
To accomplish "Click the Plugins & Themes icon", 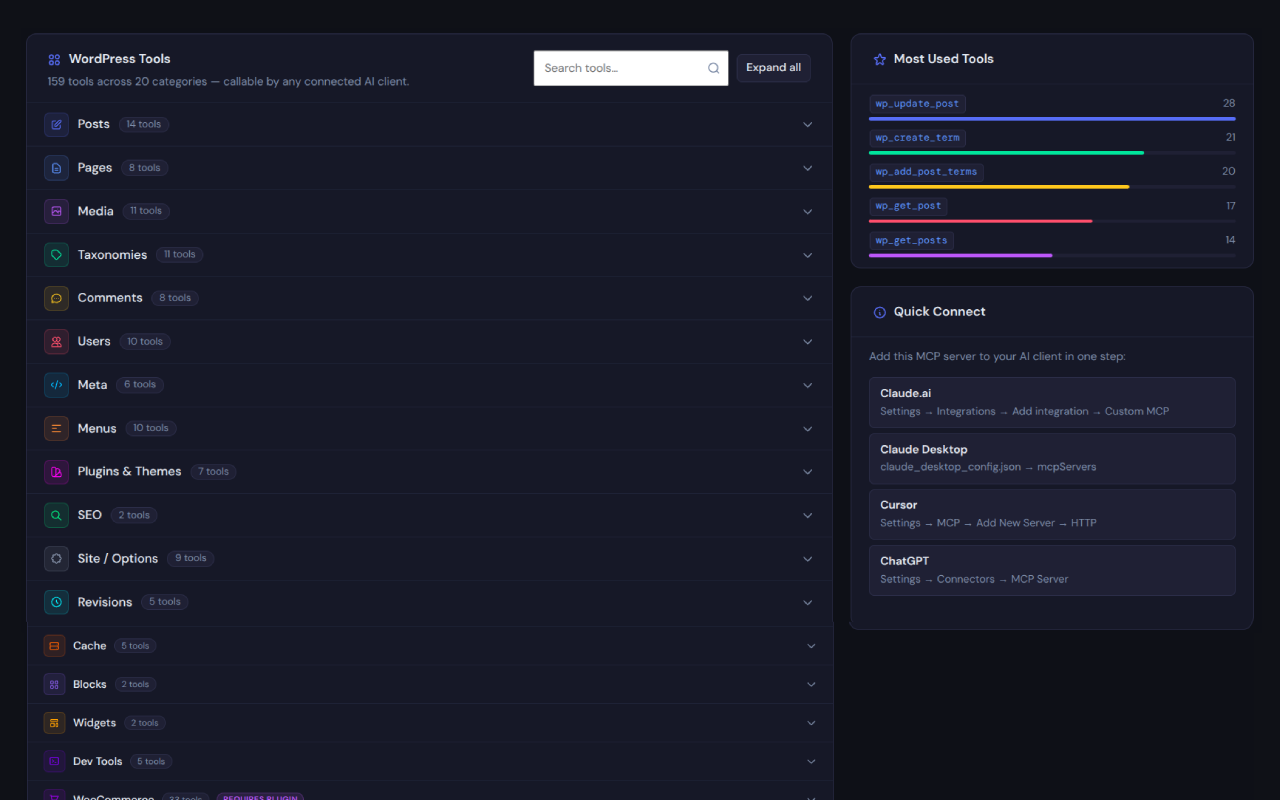I will (56, 472).
